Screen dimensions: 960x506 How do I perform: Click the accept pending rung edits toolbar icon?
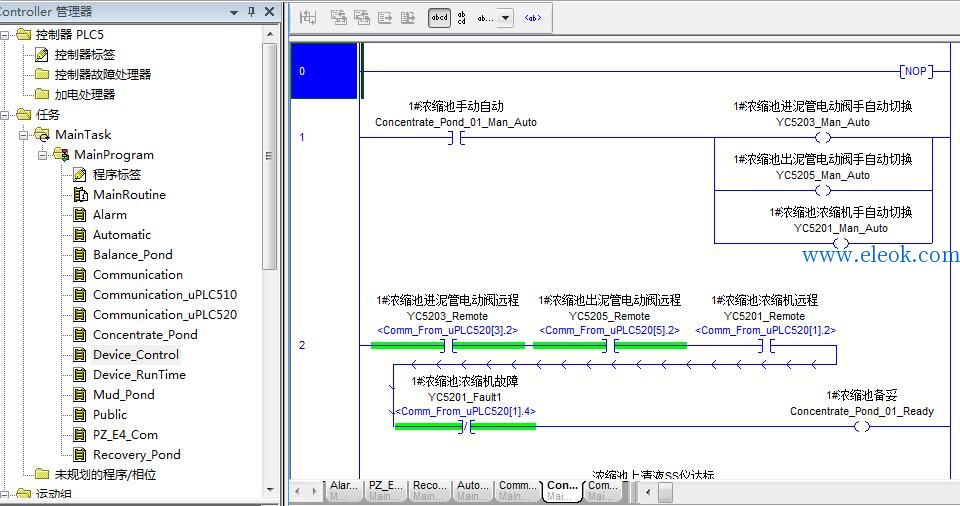click(339, 17)
